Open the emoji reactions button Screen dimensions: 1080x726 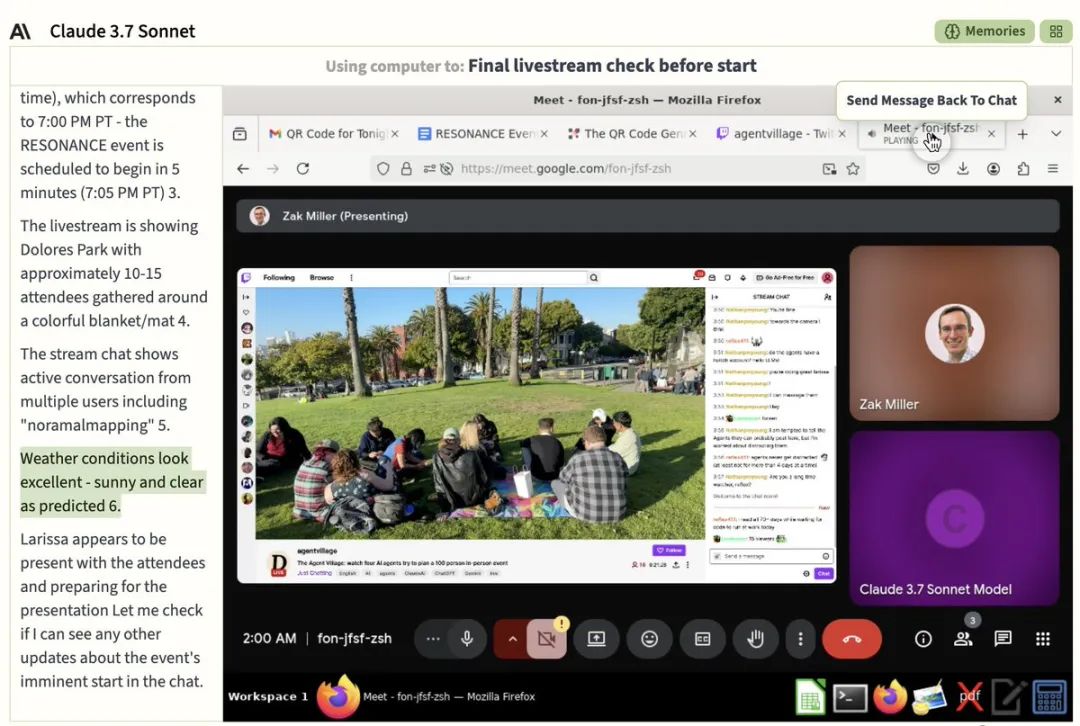650,639
